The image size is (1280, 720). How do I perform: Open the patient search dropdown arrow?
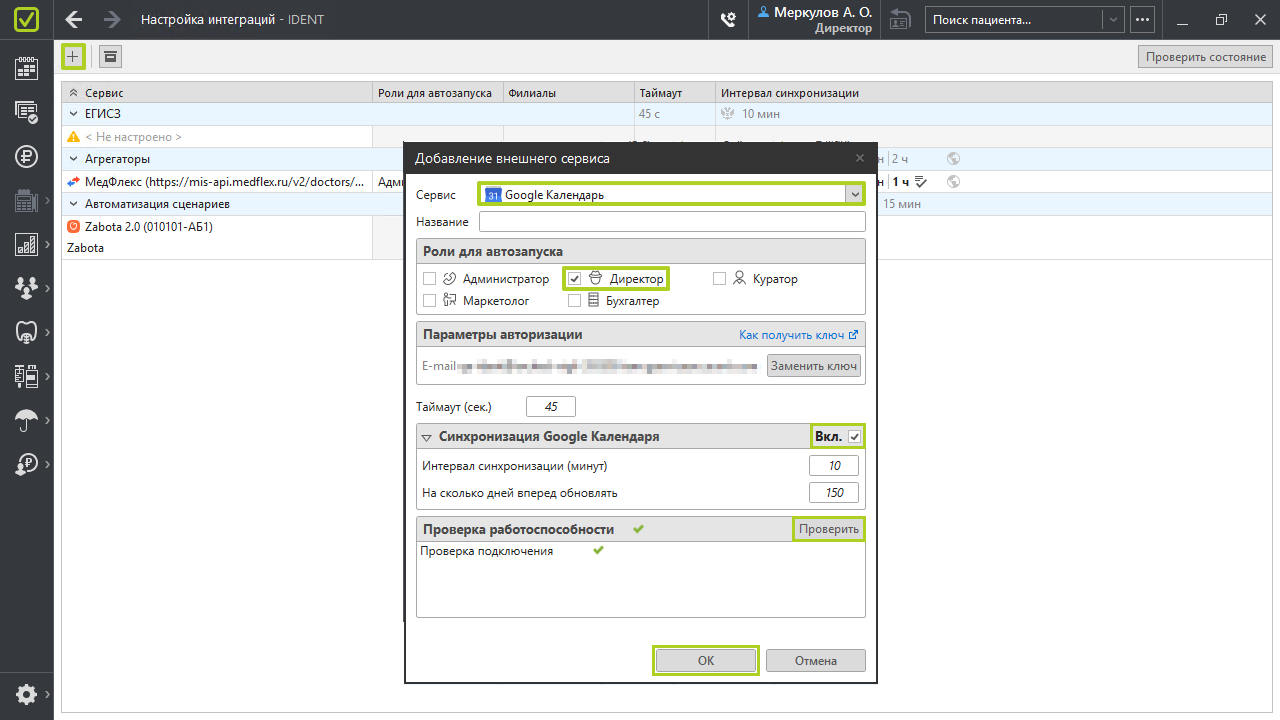point(1113,19)
